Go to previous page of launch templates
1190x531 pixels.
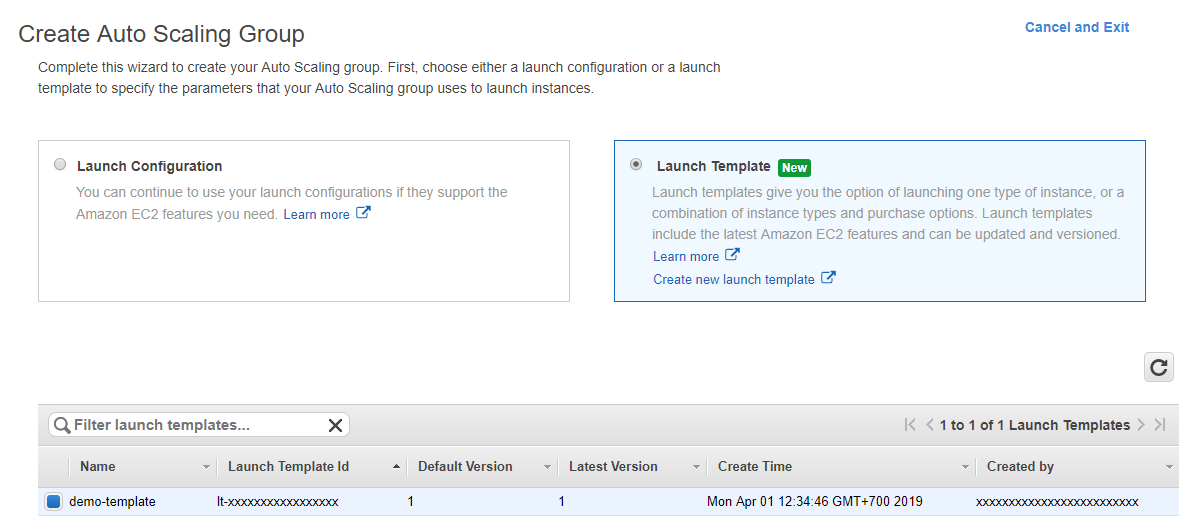point(929,425)
